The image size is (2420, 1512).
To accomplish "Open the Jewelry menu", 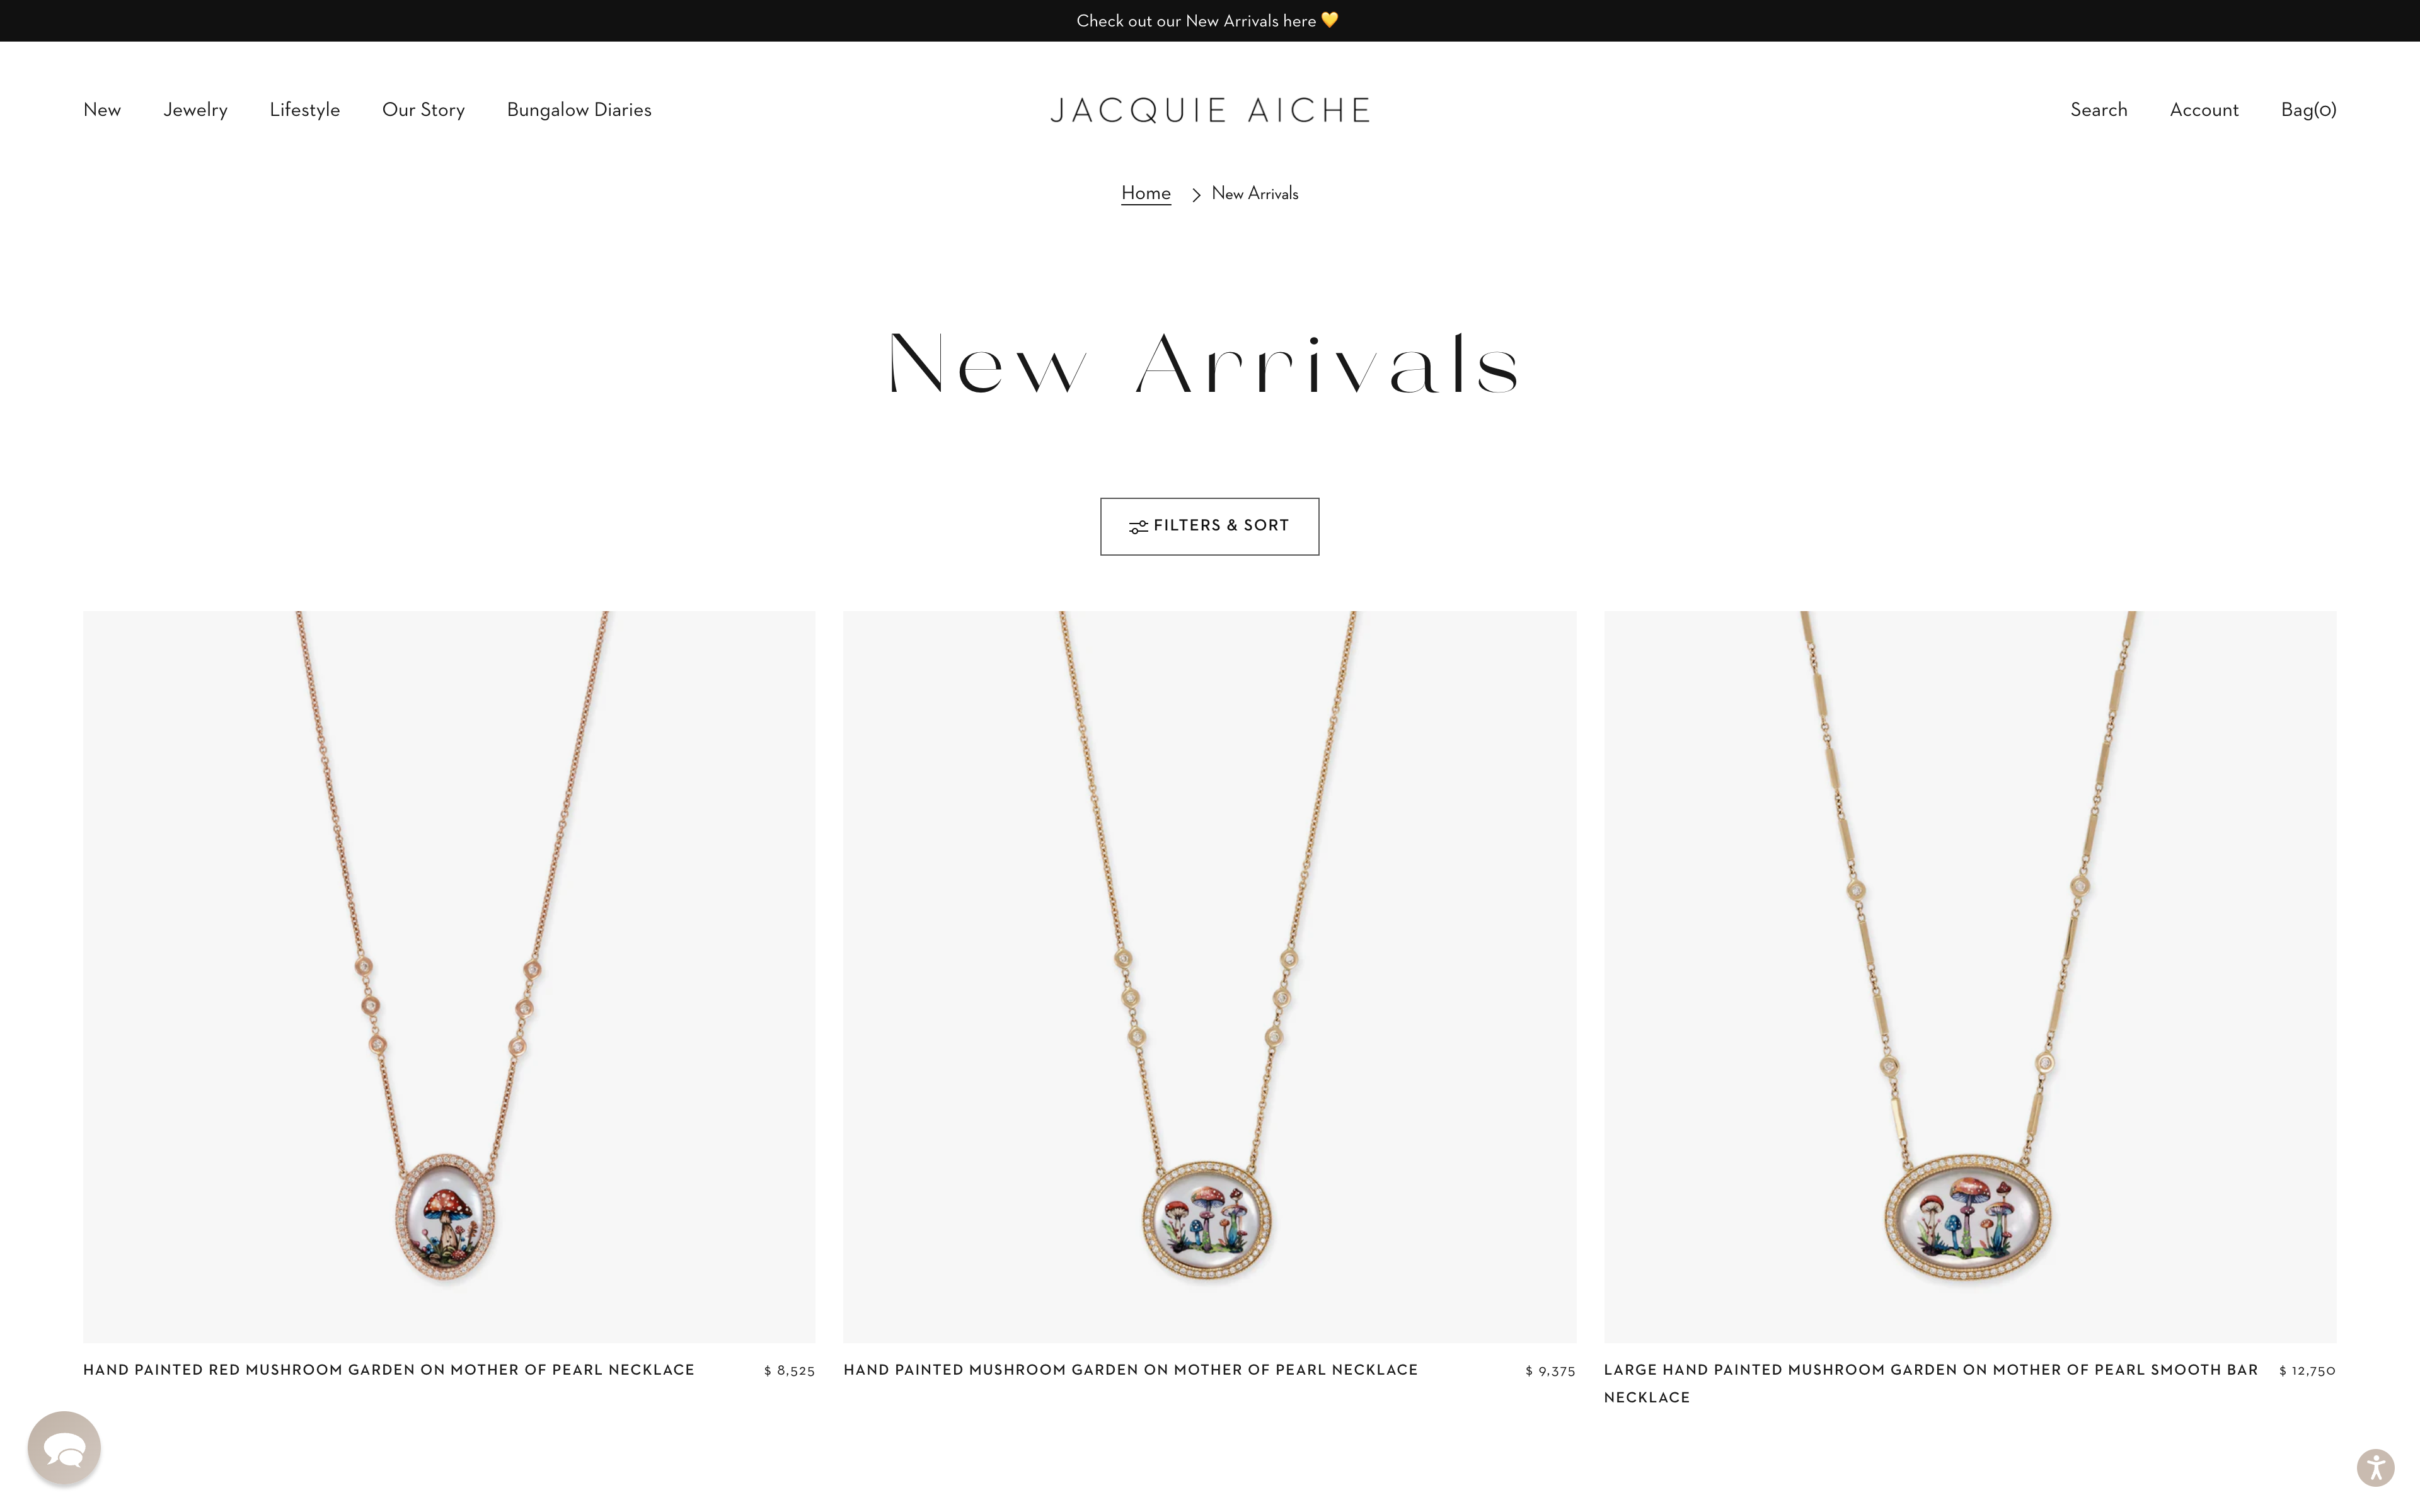I will (195, 110).
